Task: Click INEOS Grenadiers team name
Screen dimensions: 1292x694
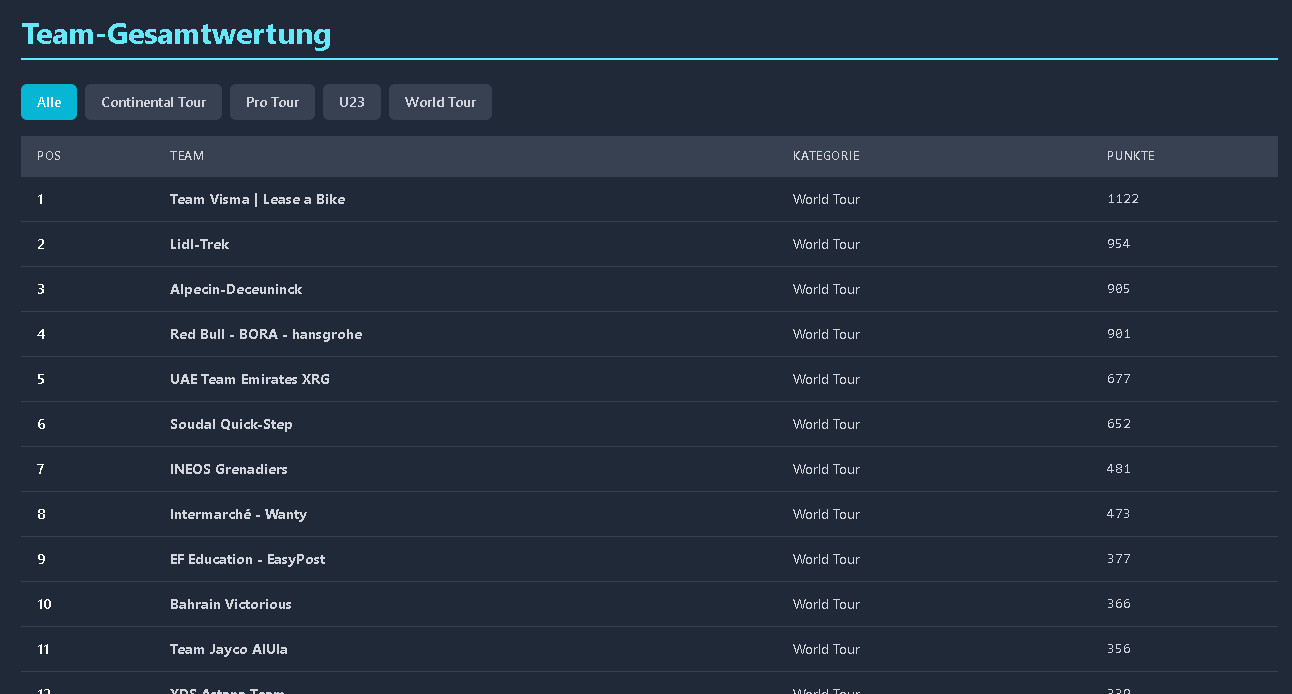Action: [x=229, y=469]
